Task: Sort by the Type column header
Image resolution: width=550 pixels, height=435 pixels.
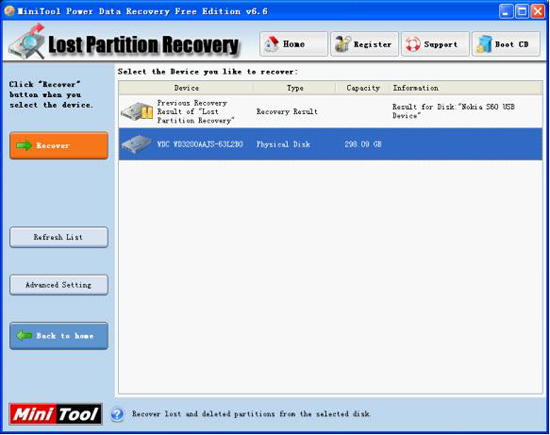Action: coord(295,88)
